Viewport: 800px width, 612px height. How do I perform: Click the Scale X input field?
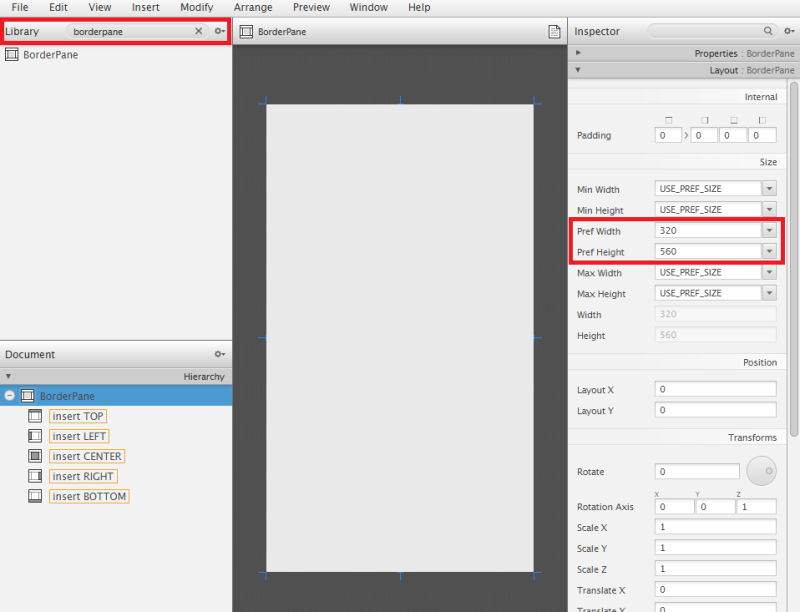pyautogui.click(x=715, y=527)
